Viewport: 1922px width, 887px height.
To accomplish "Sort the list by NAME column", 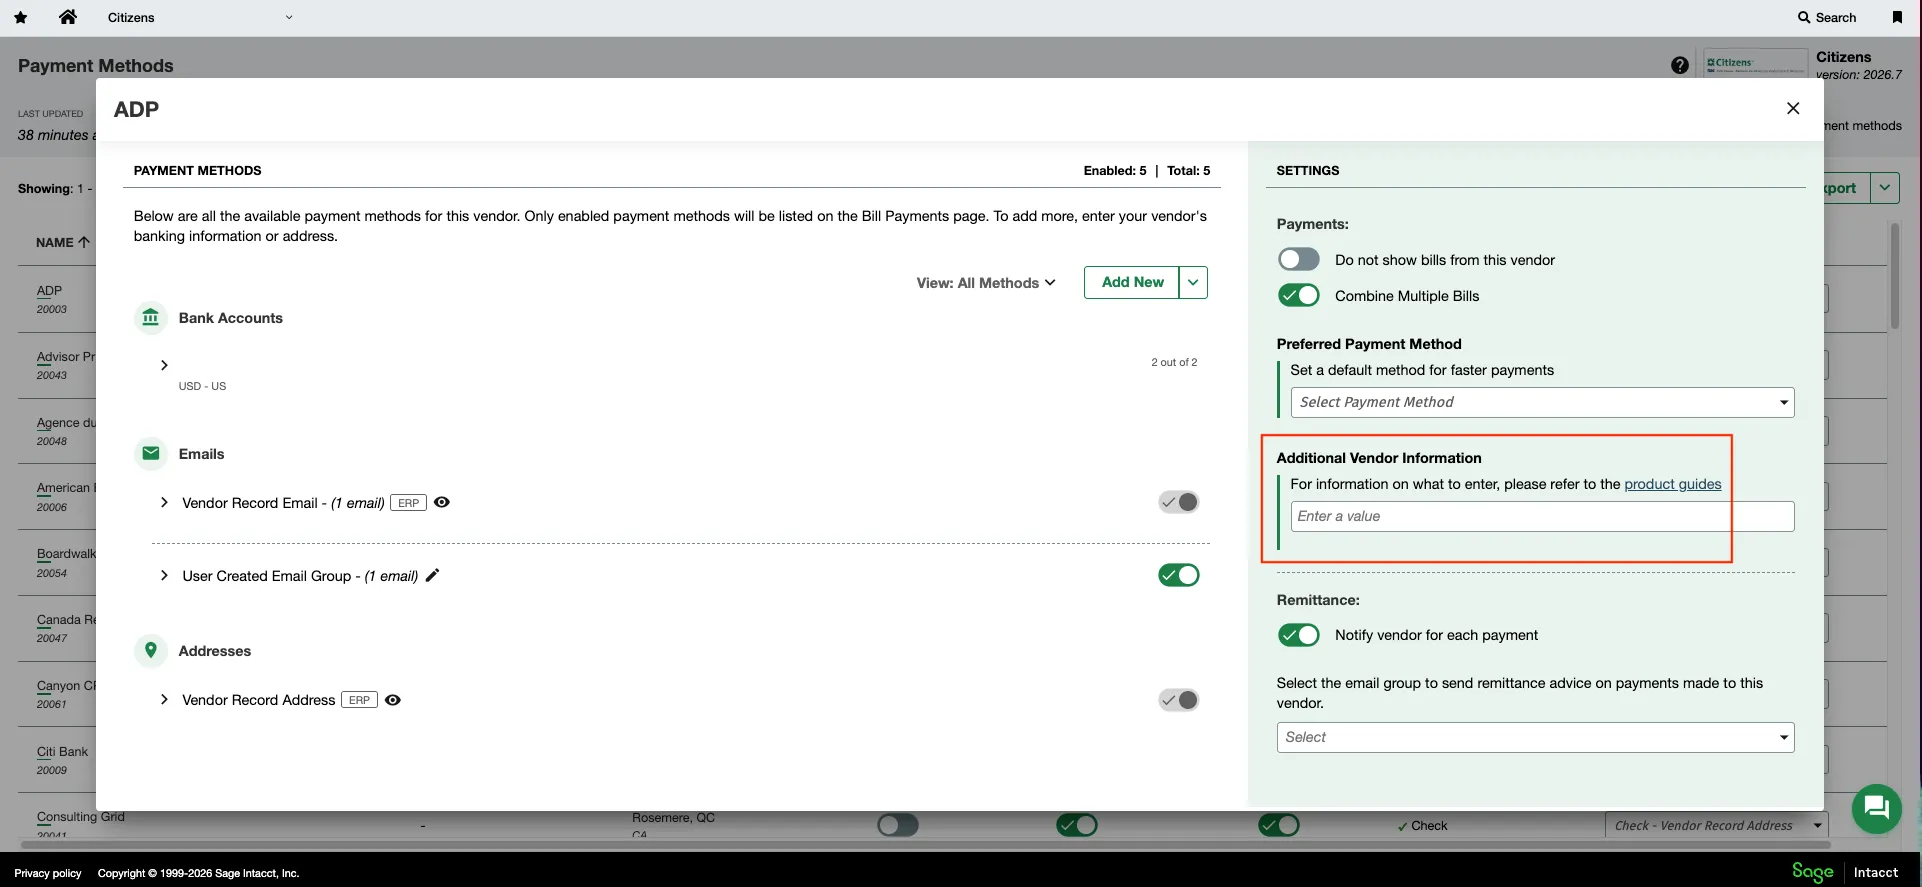I will coord(63,242).
